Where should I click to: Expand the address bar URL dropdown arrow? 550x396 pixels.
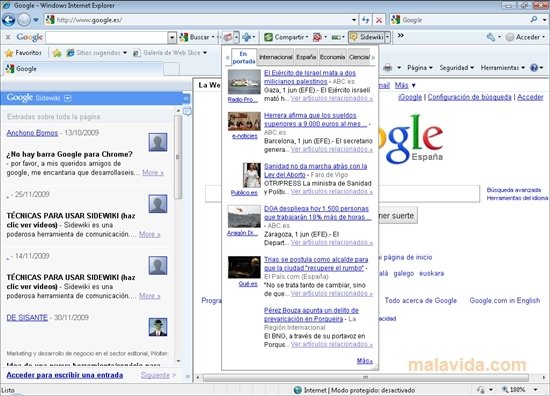[354, 20]
